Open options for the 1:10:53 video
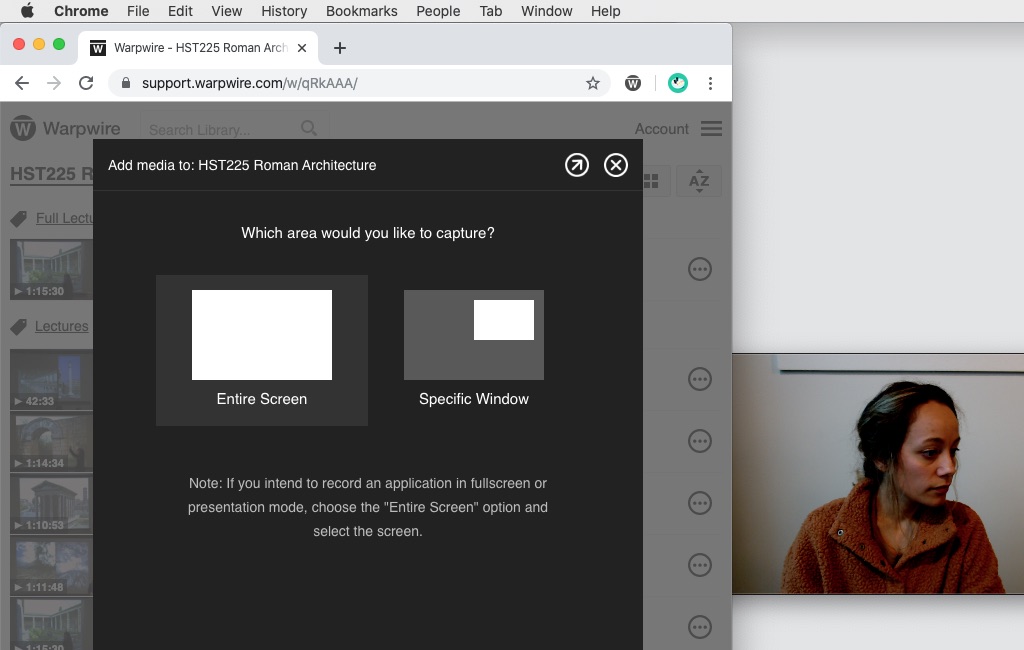Screen dimensions: 1024x650 tap(699, 503)
